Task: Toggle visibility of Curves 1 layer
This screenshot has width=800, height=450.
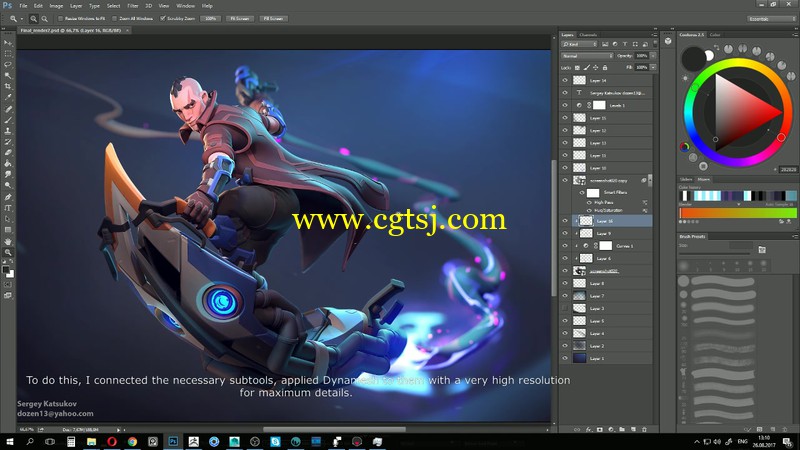Action: [x=565, y=246]
